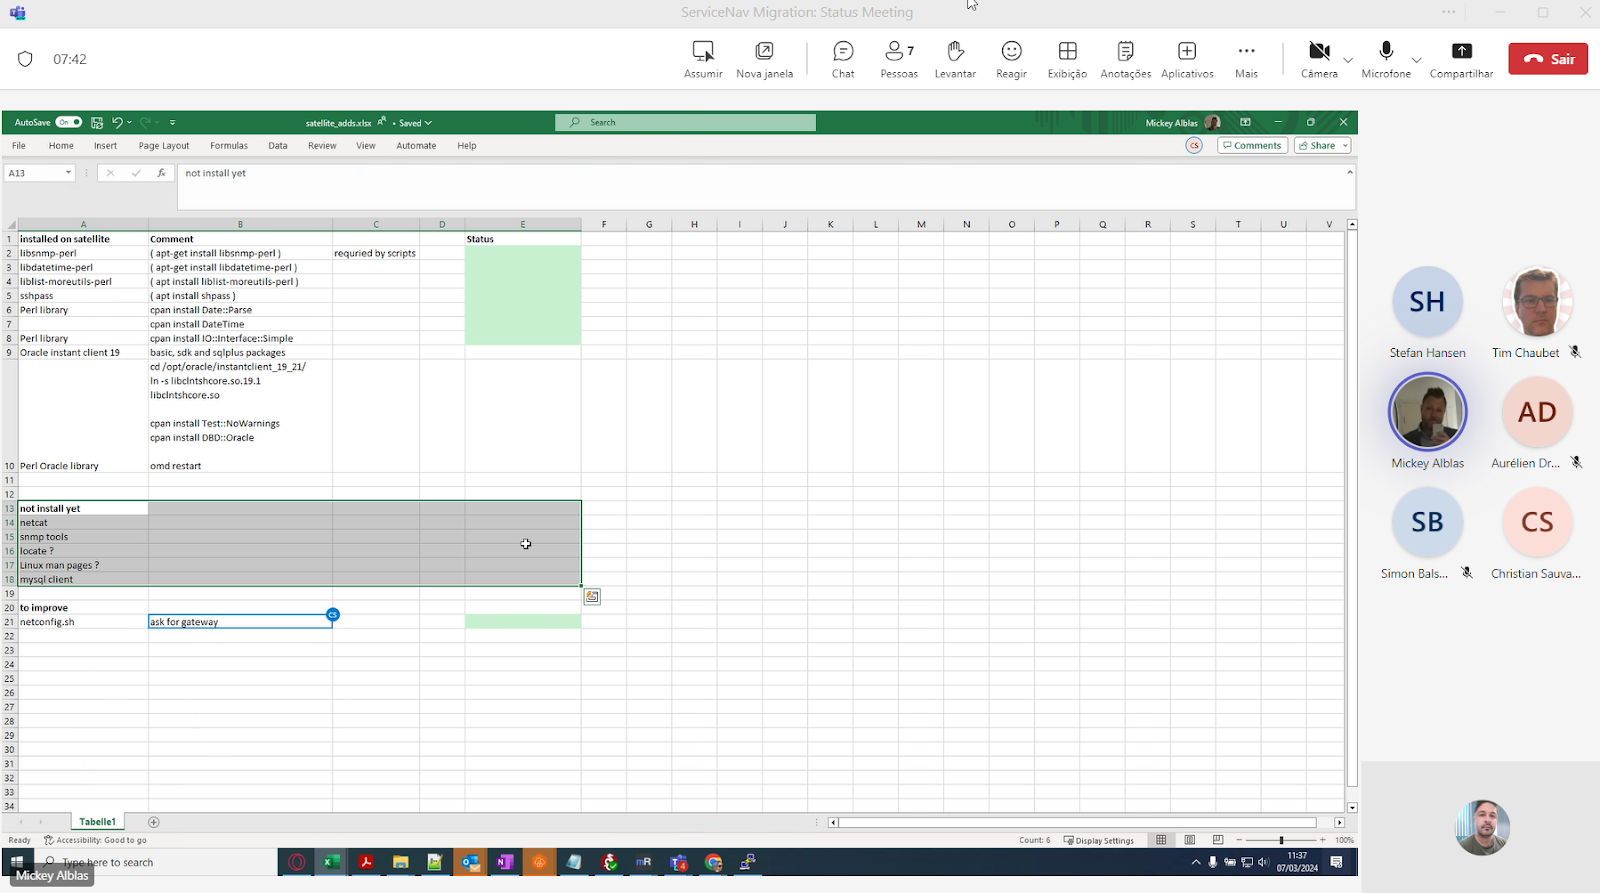The width and height of the screenshot is (1600, 893).
Task: Open Outlook from the taskbar
Action: (x=470, y=862)
